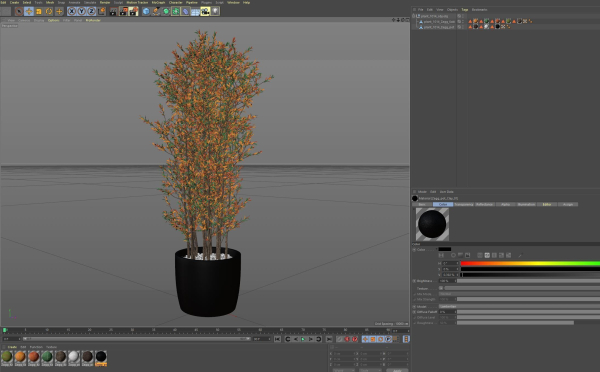Toggle the coordinate system icon

coord(102,11)
